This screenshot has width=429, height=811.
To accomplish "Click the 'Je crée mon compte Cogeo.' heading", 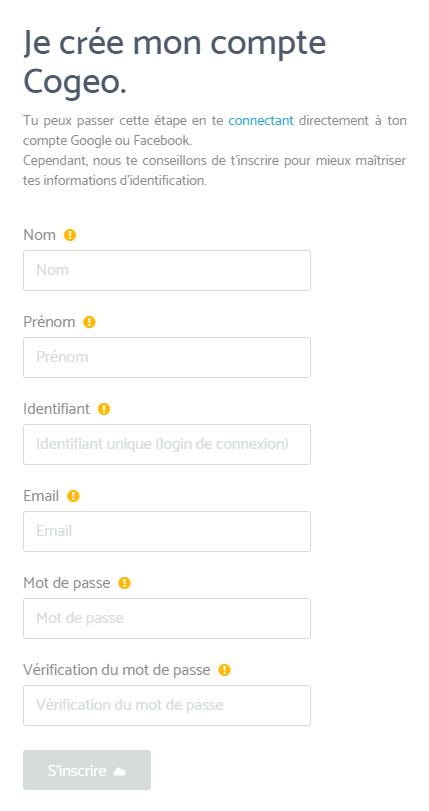I will 174,62.
